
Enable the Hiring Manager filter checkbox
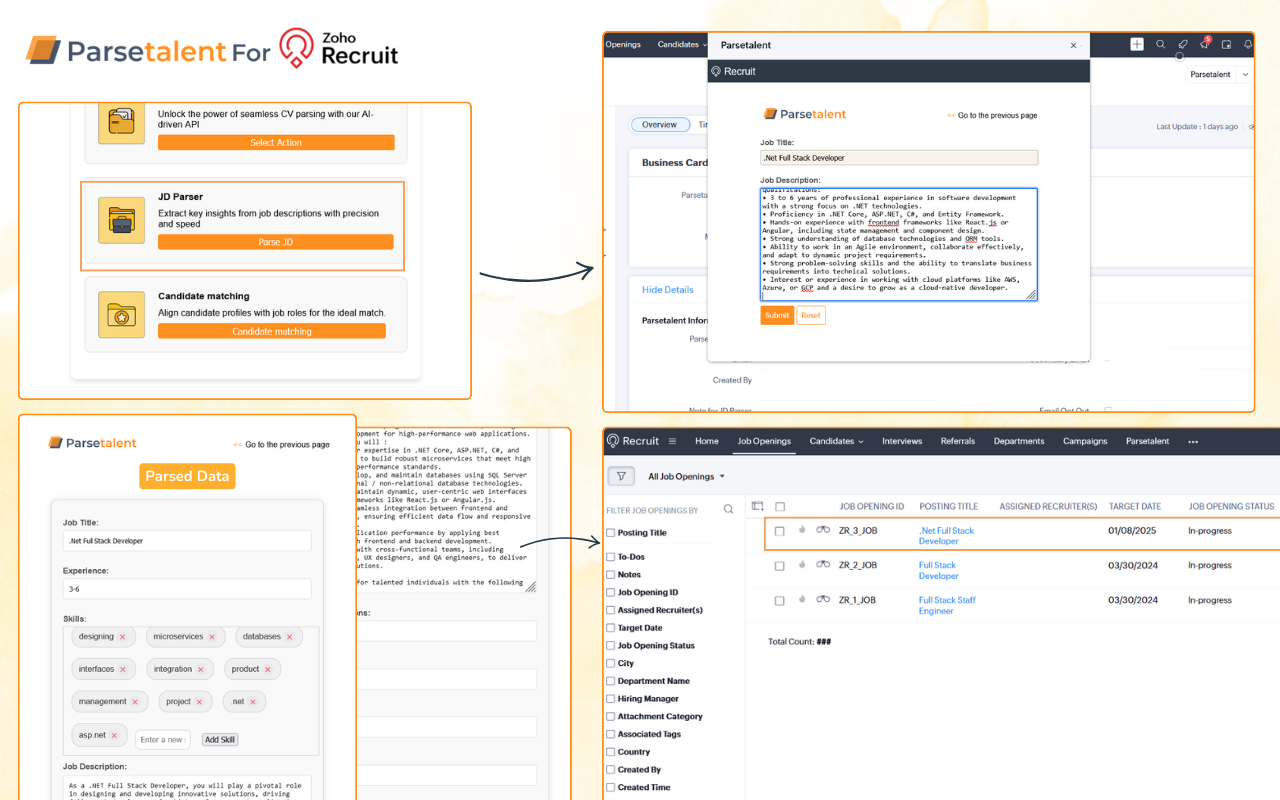click(x=611, y=699)
